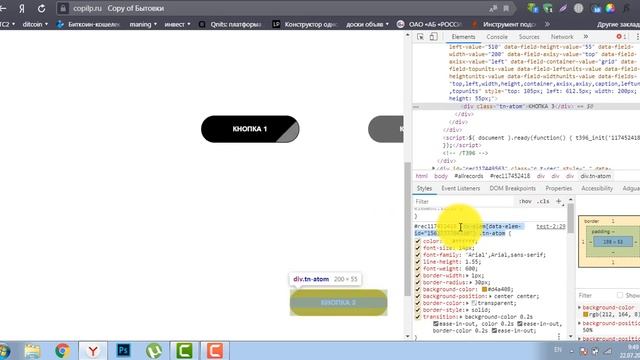Add new style rule plus icon

coord(559,201)
